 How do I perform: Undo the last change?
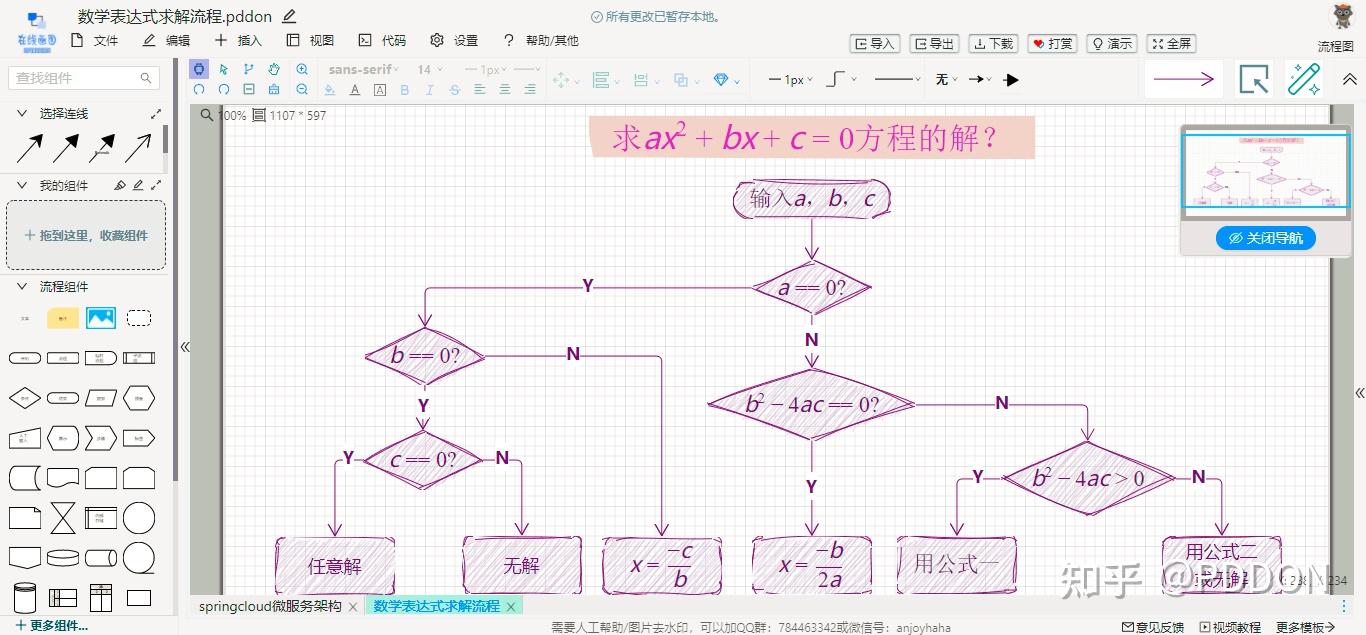[x=198, y=89]
